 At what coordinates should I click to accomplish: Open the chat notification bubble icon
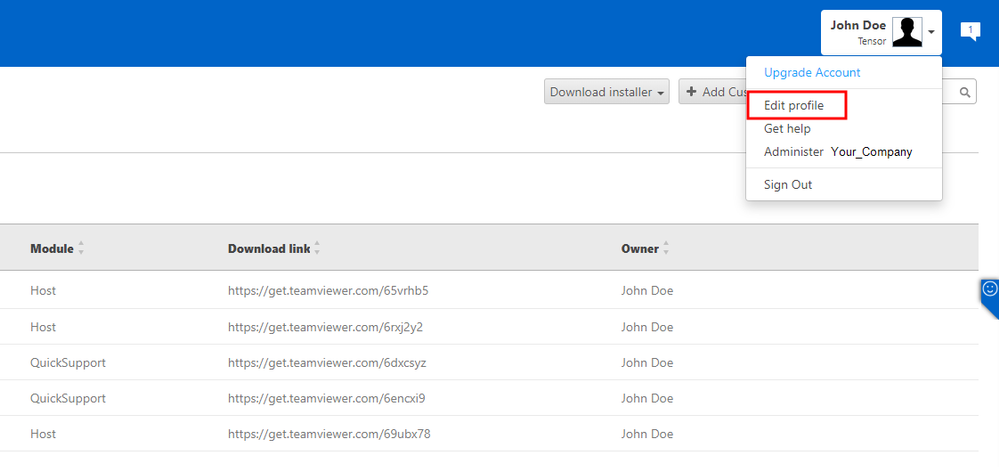(x=970, y=31)
